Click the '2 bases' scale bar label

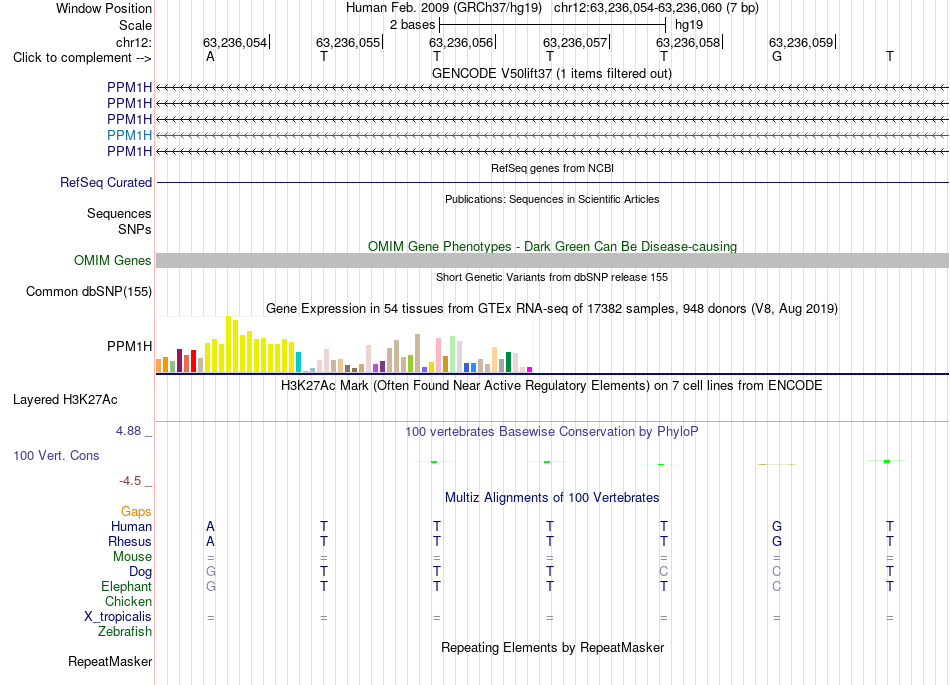click(x=412, y=25)
